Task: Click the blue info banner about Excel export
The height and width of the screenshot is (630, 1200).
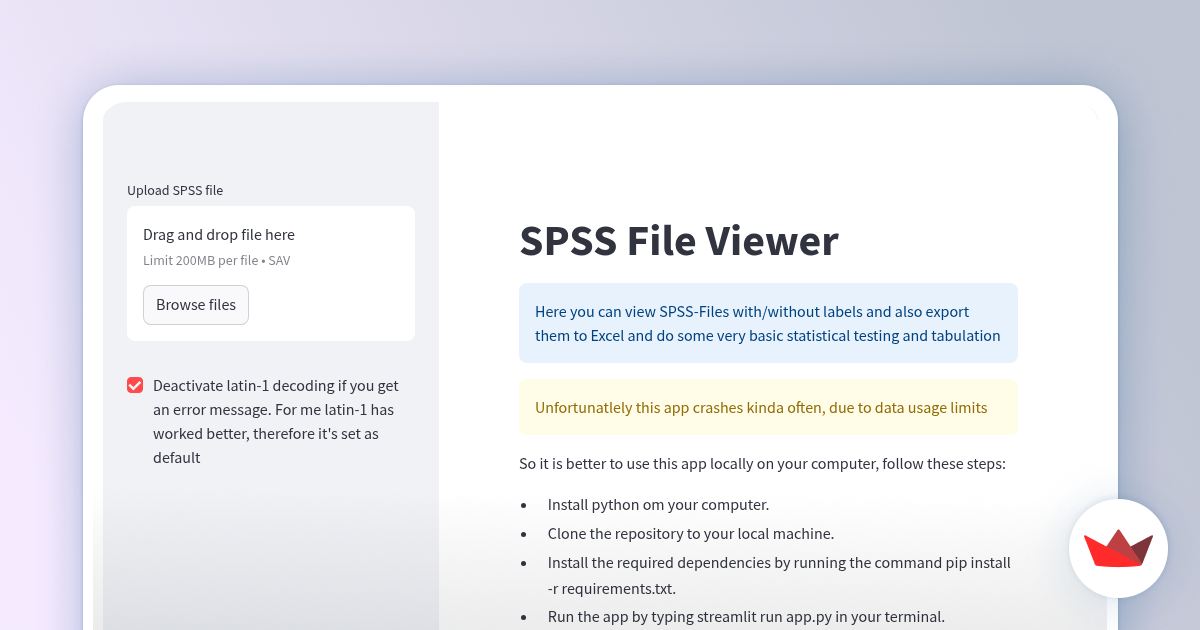Action: click(x=767, y=323)
